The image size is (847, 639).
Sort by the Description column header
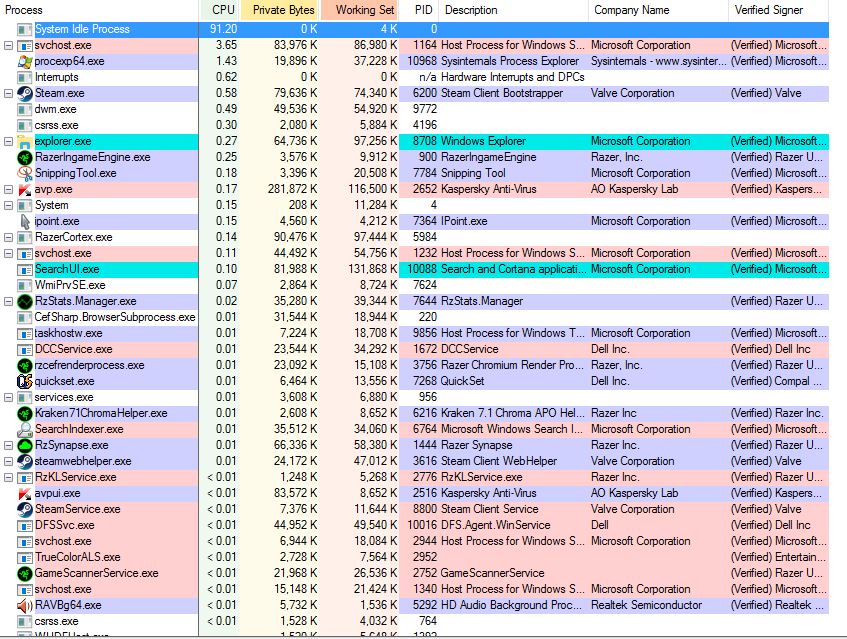[x=514, y=10]
